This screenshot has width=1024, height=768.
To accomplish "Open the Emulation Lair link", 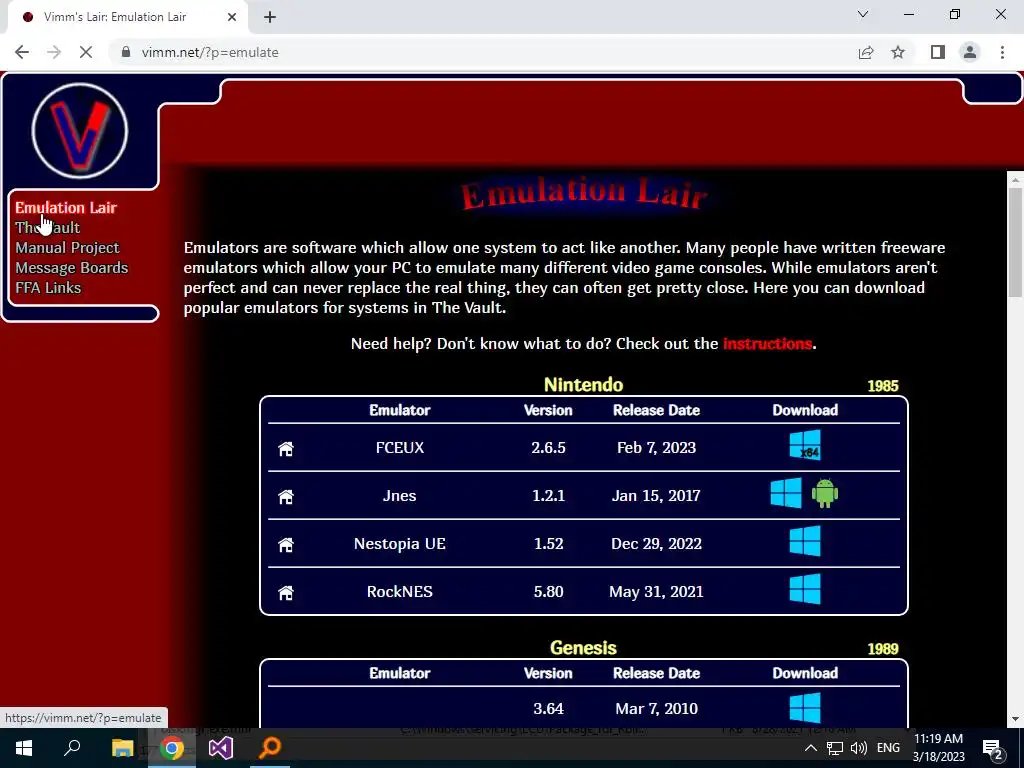I will click(66, 208).
